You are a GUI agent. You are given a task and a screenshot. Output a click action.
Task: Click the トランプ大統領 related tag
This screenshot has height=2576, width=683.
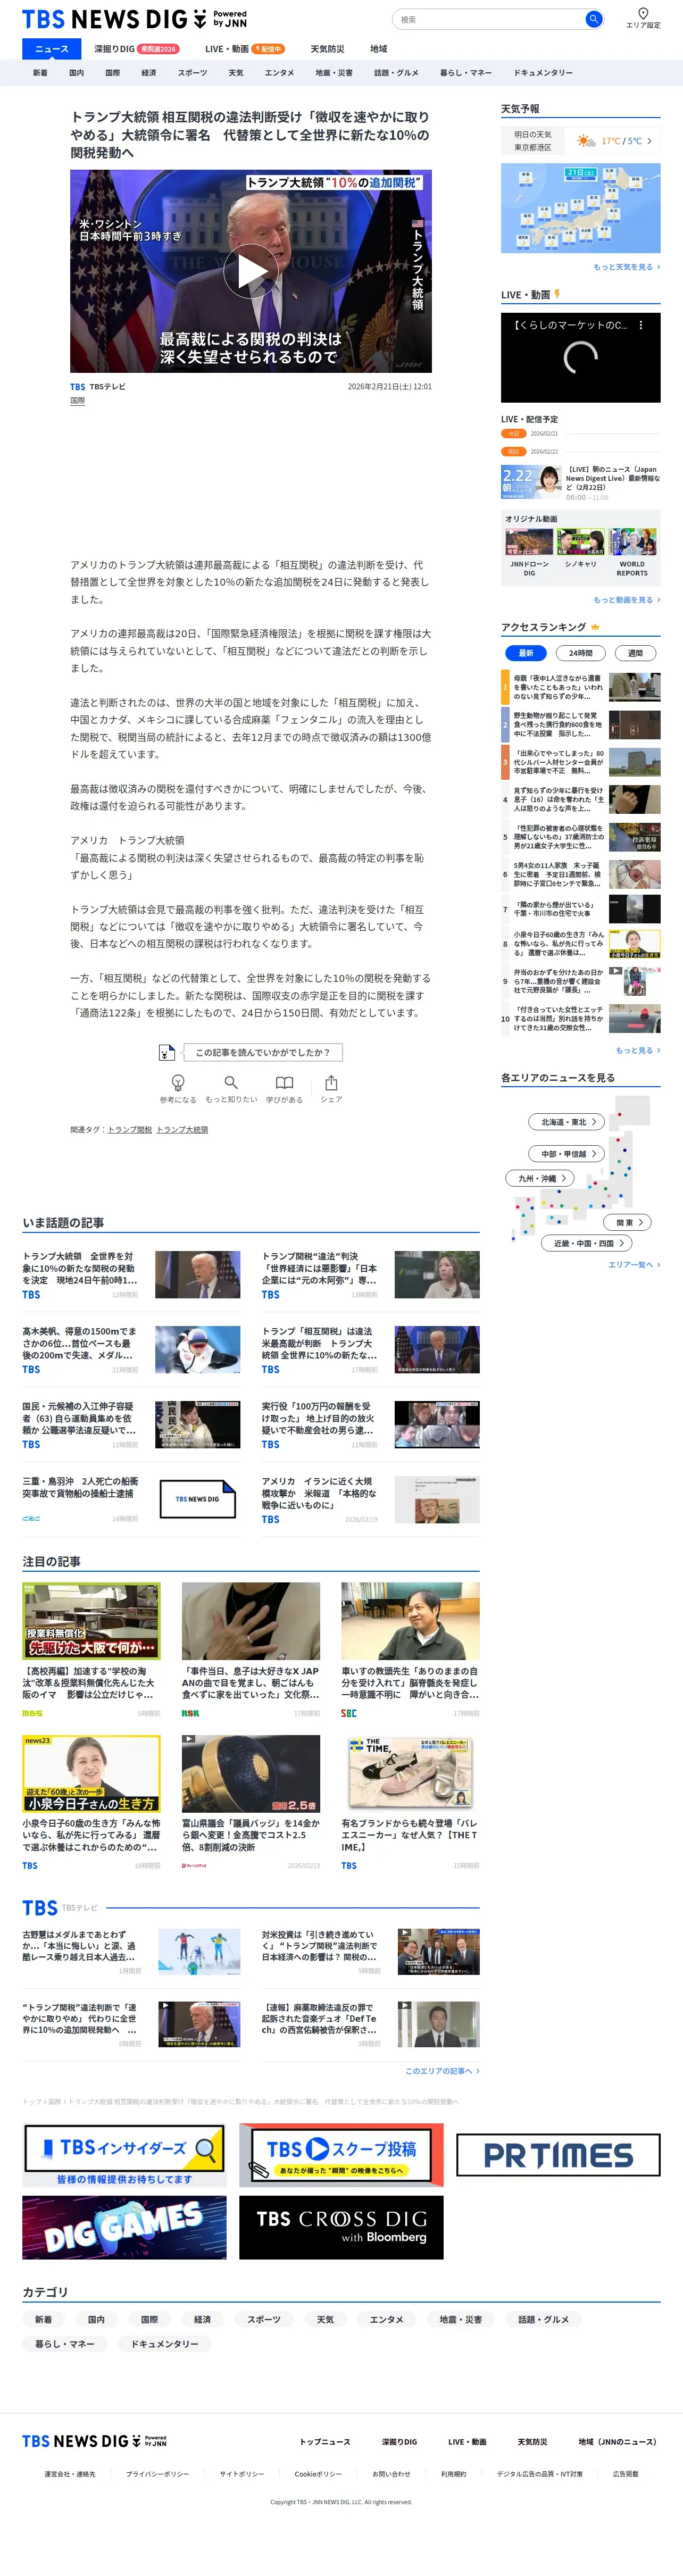182,1129
